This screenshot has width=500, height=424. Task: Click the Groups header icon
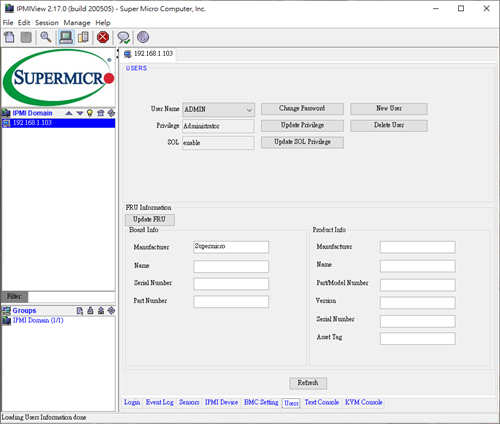click(6, 311)
